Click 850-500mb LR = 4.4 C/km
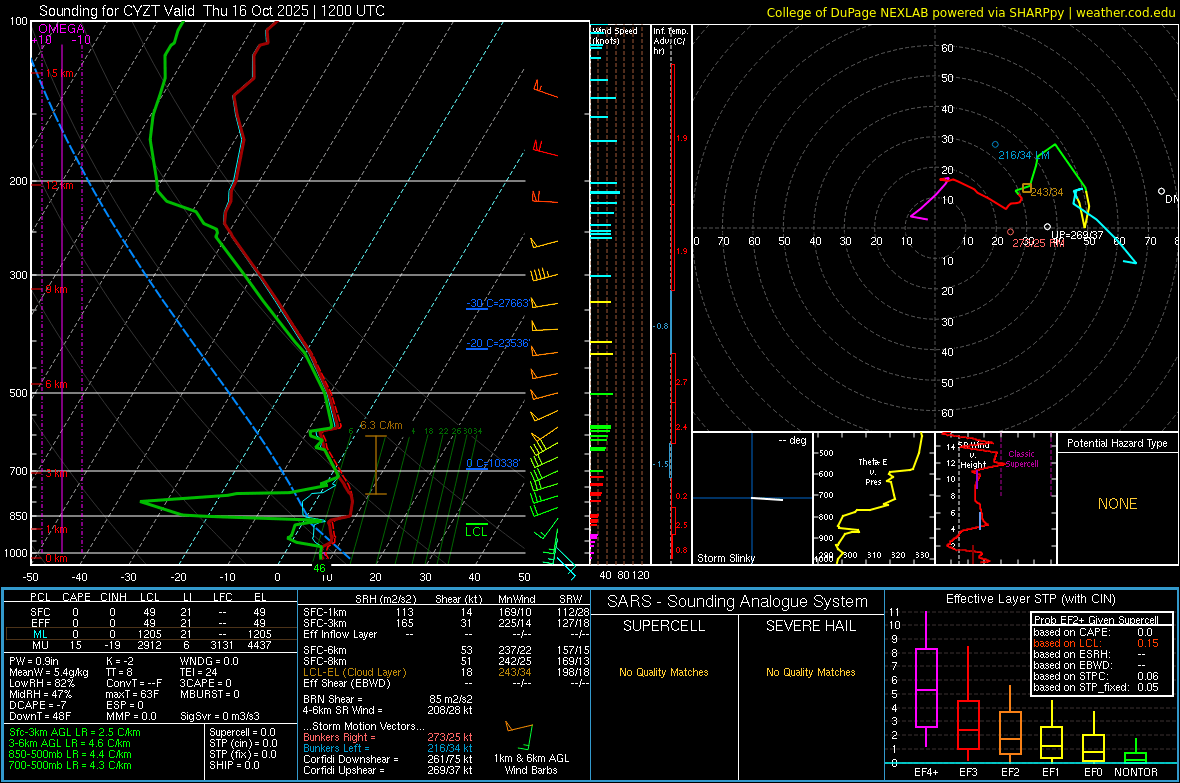The width and height of the screenshot is (1180, 783). pyautogui.click(x=70, y=754)
